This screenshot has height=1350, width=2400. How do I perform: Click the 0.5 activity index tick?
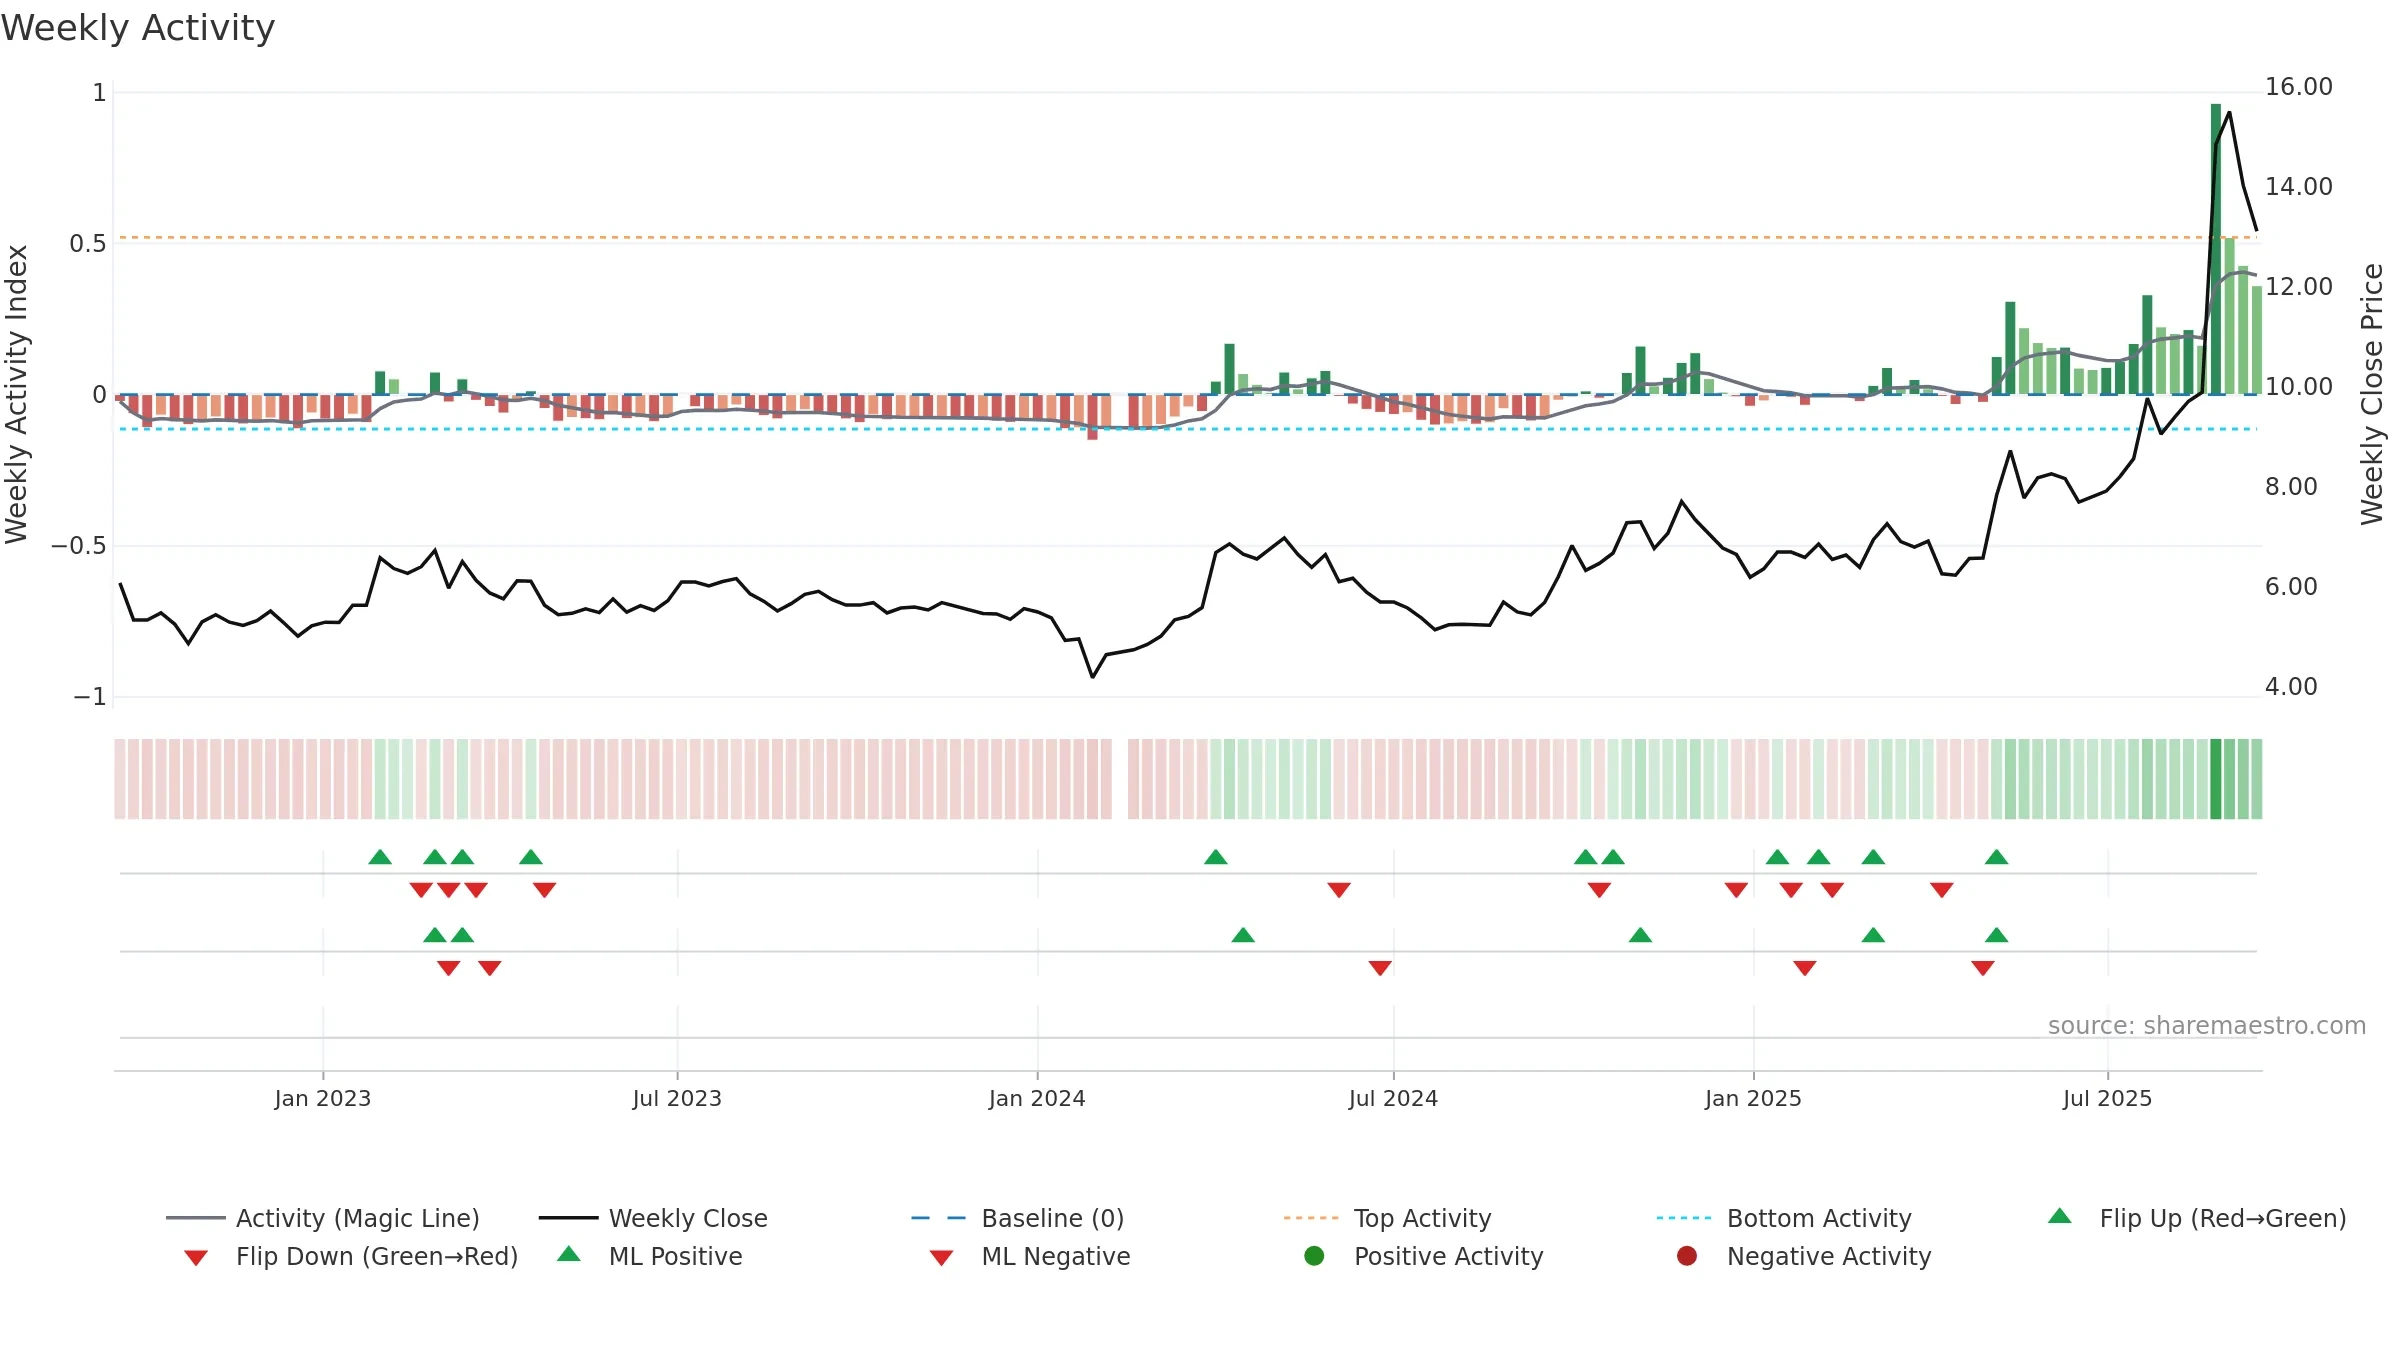pyautogui.click(x=87, y=244)
